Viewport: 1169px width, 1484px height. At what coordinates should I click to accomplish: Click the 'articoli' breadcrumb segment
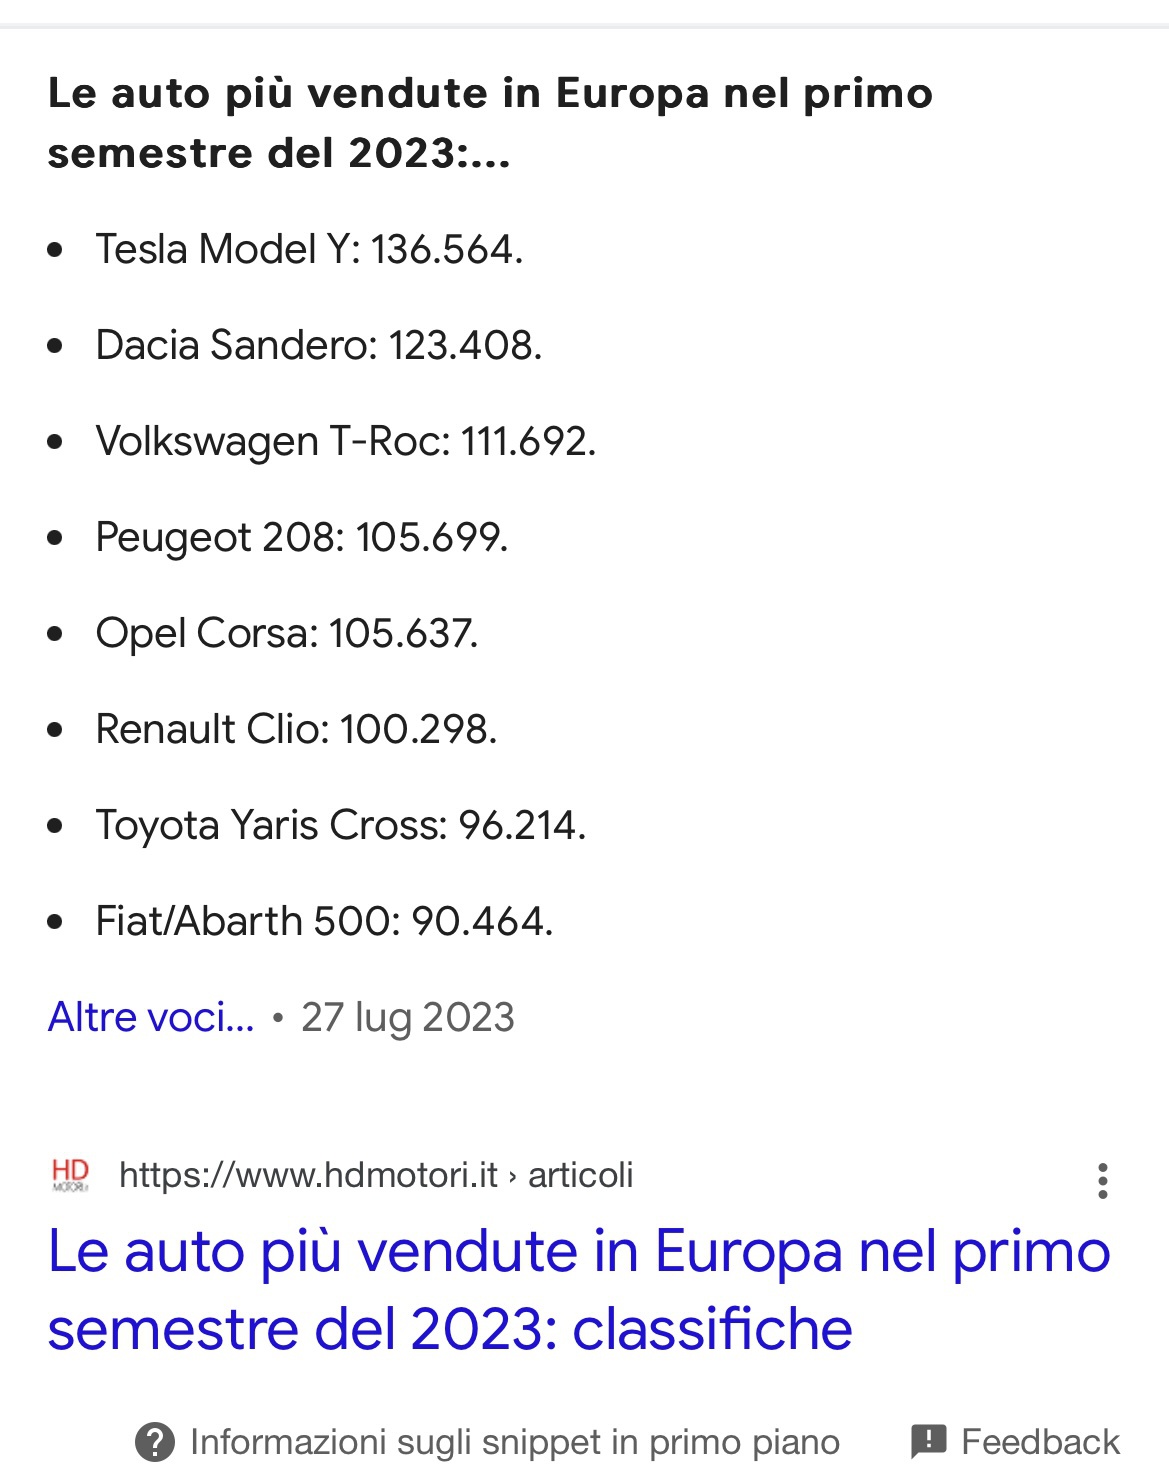[x=580, y=1175]
